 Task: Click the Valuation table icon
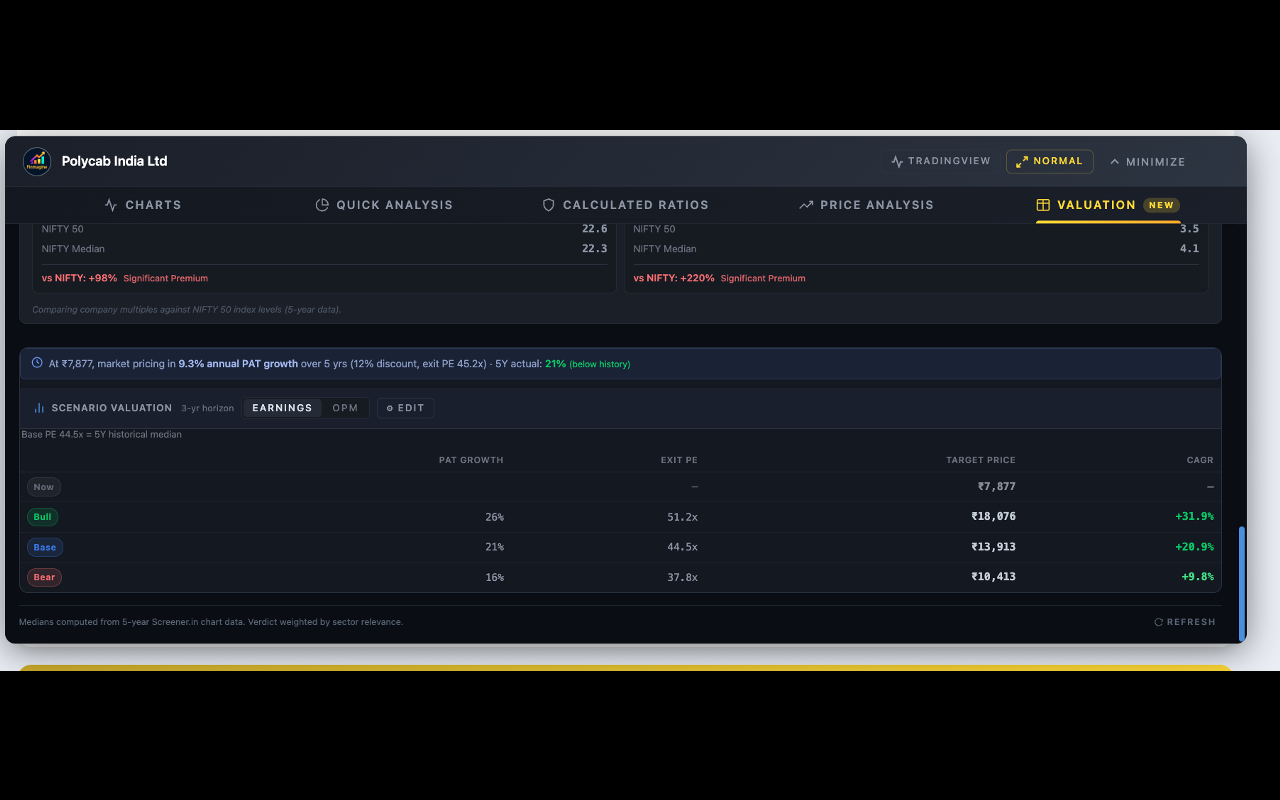coord(1043,205)
